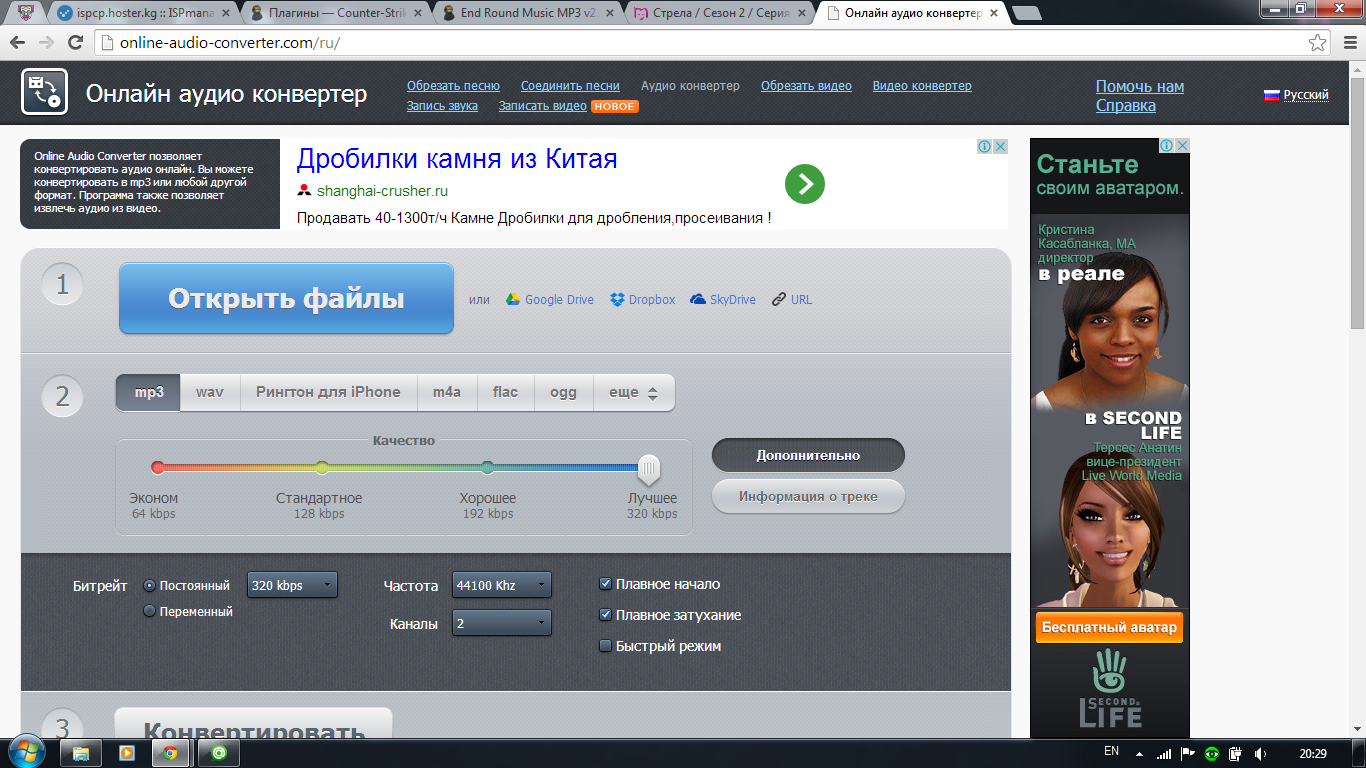The image size is (1366, 768).
Task: Enable the Быстрый режим checkbox
Action: pos(605,646)
